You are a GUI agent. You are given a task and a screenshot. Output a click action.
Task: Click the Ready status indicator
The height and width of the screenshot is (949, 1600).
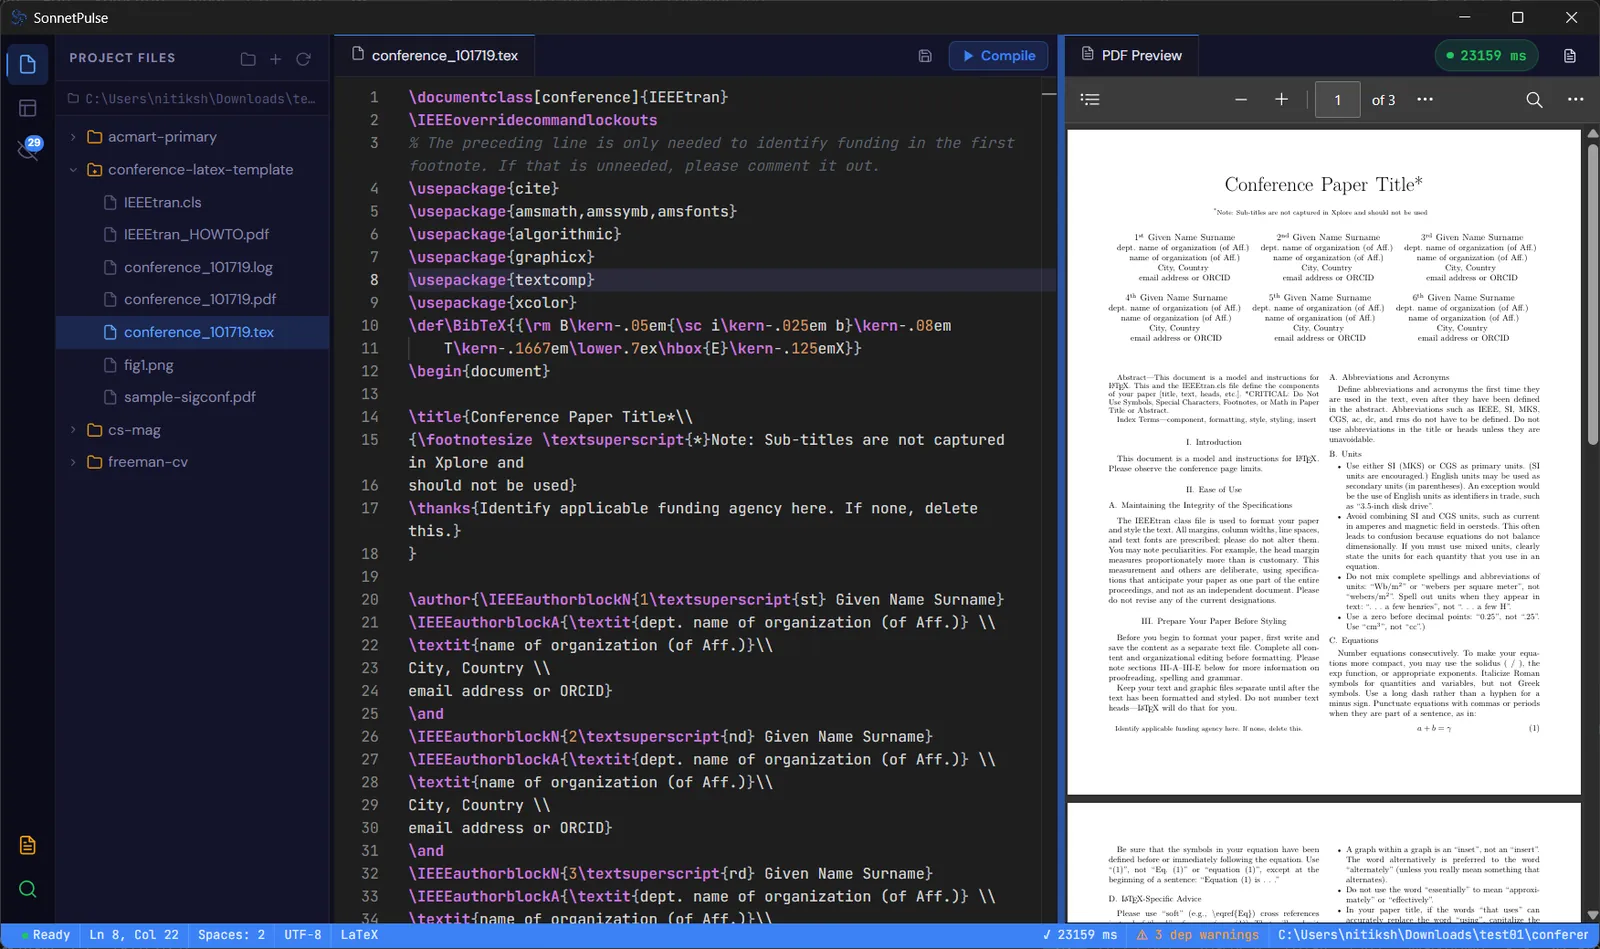[x=45, y=935]
